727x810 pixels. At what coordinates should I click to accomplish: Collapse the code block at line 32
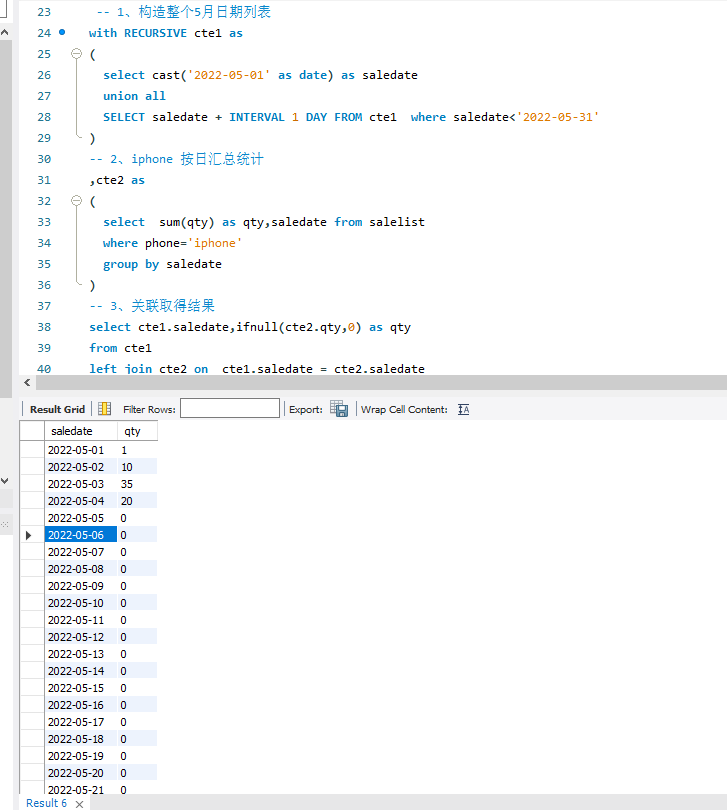click(x=76, y=200)
